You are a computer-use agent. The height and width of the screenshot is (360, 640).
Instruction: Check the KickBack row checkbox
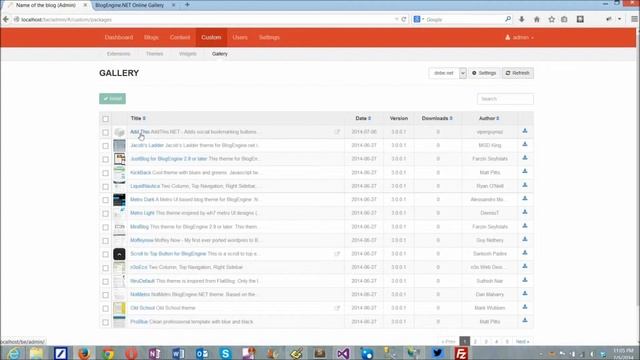point(106,173)
